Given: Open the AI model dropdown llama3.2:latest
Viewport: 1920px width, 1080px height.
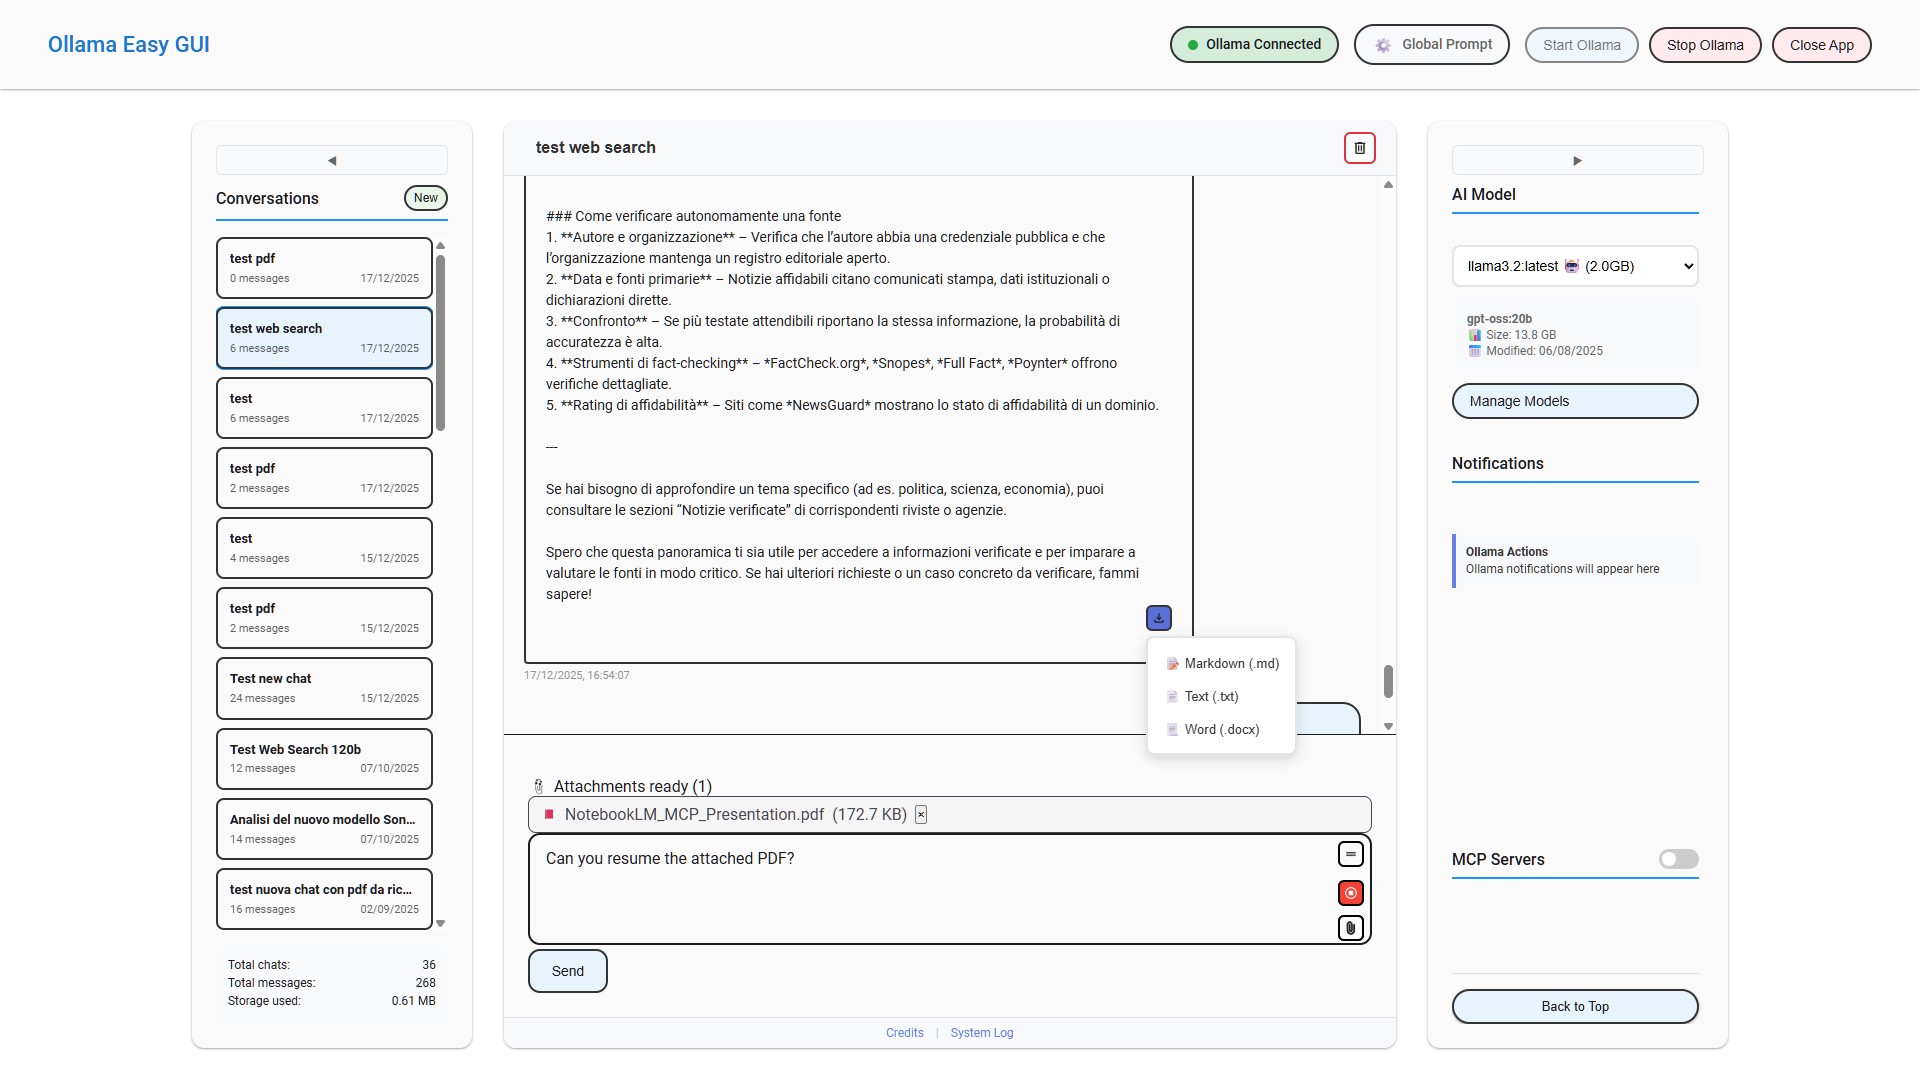Looking at the screenshot, I should pos(1574,266).
